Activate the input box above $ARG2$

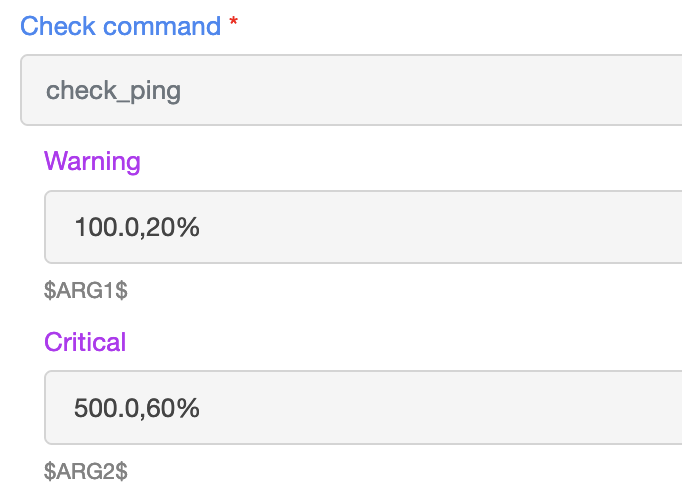363,408
